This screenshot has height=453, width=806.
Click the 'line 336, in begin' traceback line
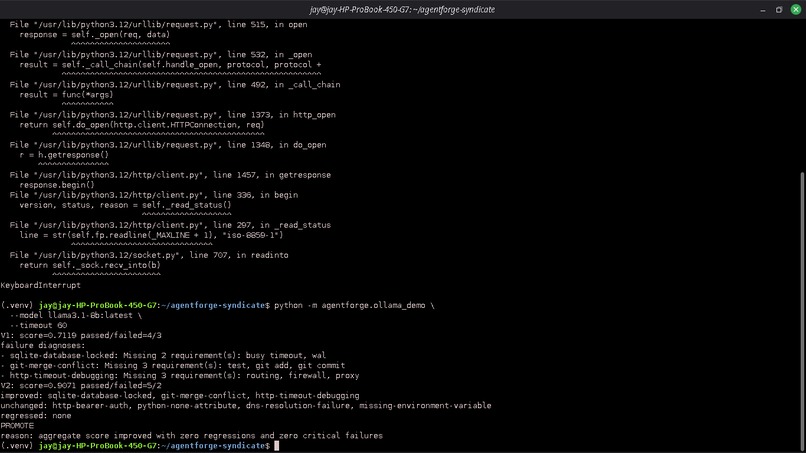pos(154,195)
